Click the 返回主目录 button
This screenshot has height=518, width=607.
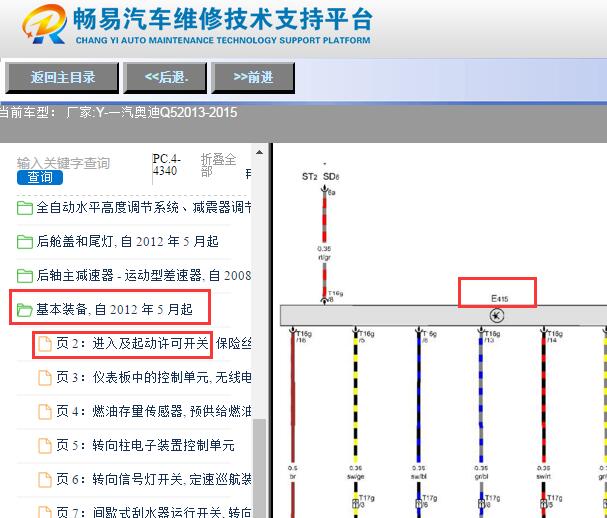tap(62, 77)
